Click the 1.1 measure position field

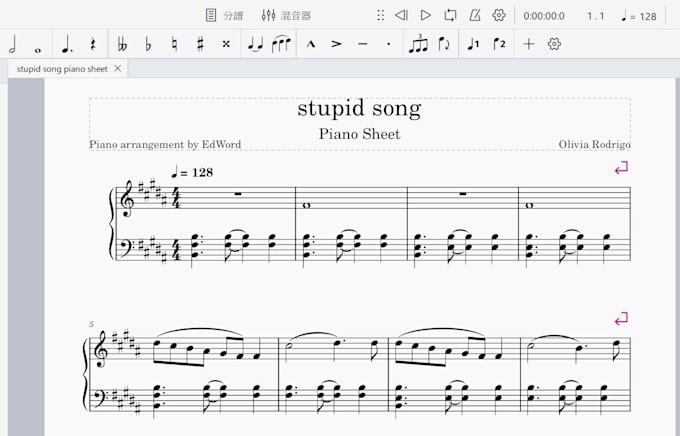(595, 16)
